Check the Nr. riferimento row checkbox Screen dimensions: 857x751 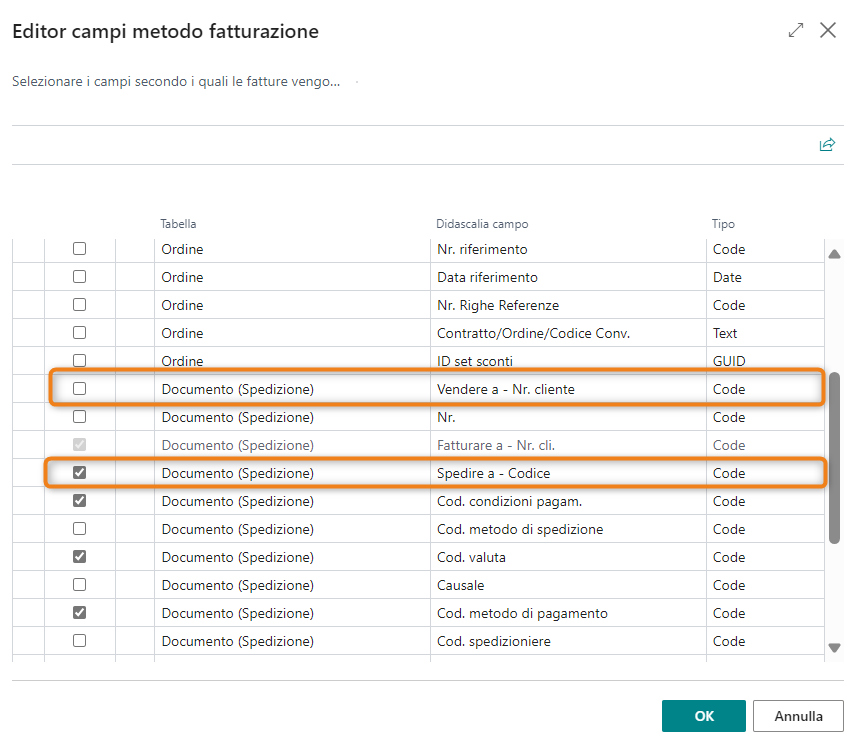(x=80, y=249)
